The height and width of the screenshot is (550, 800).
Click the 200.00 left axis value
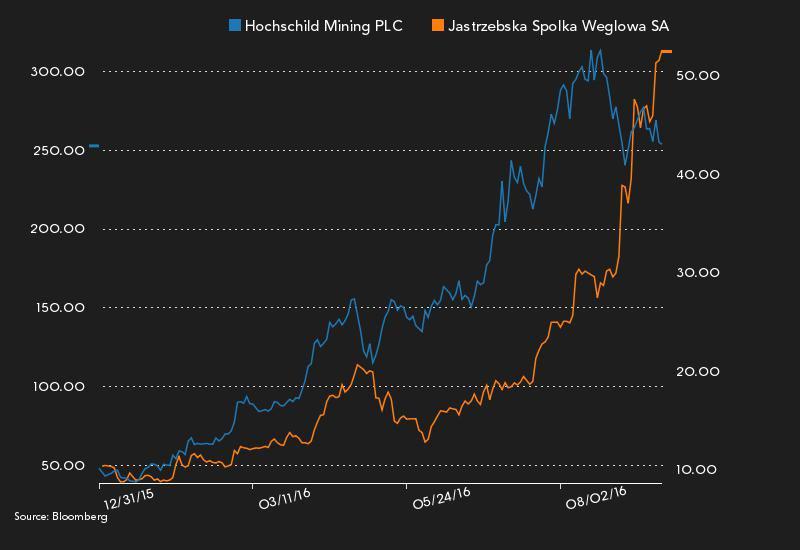57,229
